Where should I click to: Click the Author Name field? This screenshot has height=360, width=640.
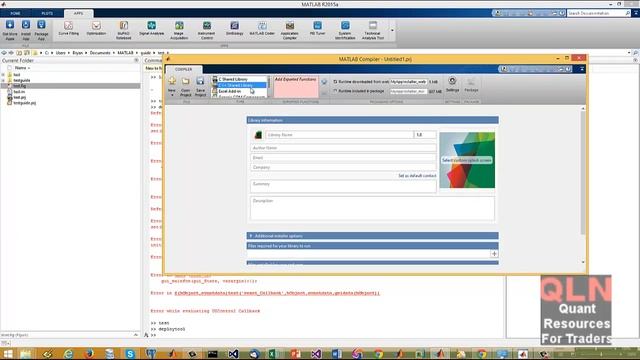click(343, 148)
